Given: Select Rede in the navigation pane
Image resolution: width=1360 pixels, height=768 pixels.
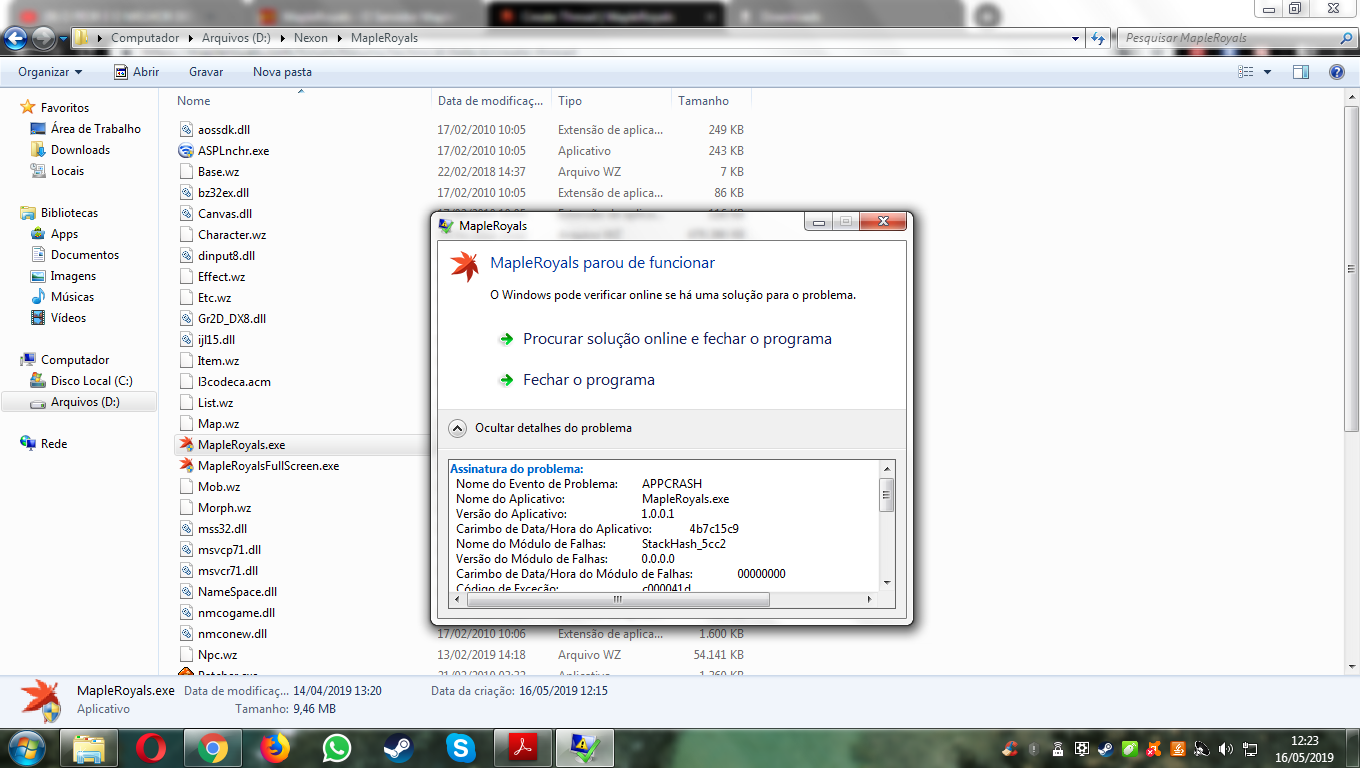Looking at the screenshot, I should pos(54,444).
